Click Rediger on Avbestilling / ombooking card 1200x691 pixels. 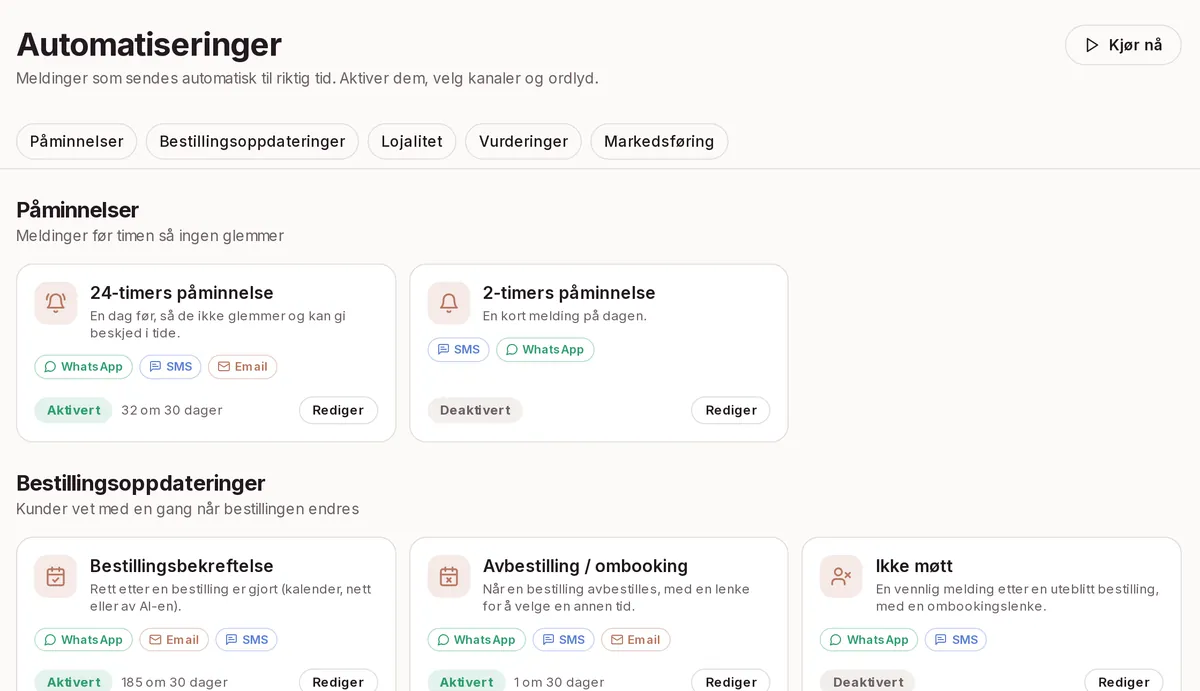coord(731,681)
